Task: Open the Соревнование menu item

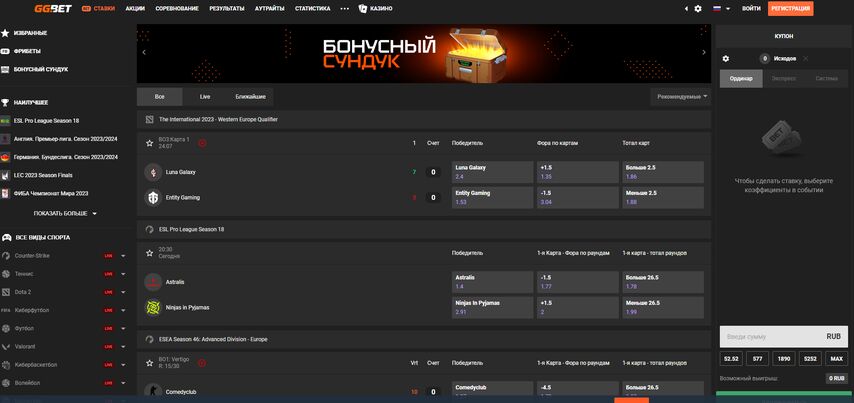Action: pos(177,9)
